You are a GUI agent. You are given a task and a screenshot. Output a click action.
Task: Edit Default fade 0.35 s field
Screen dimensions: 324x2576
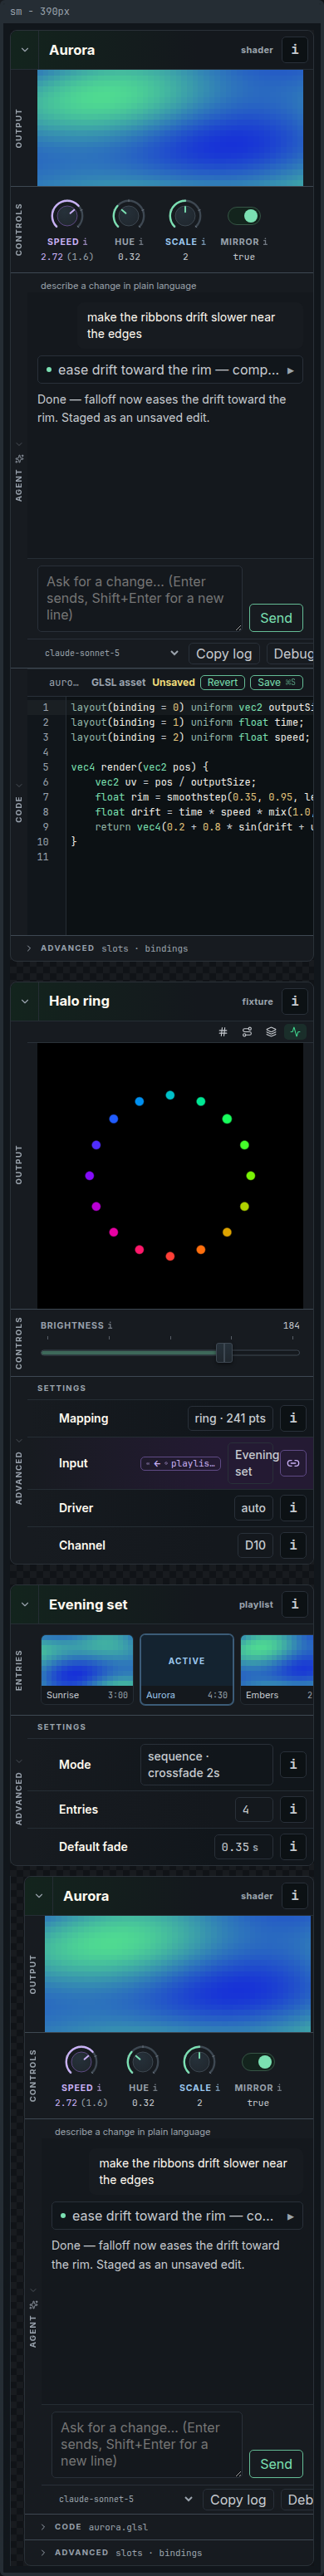click(244, 1847)
